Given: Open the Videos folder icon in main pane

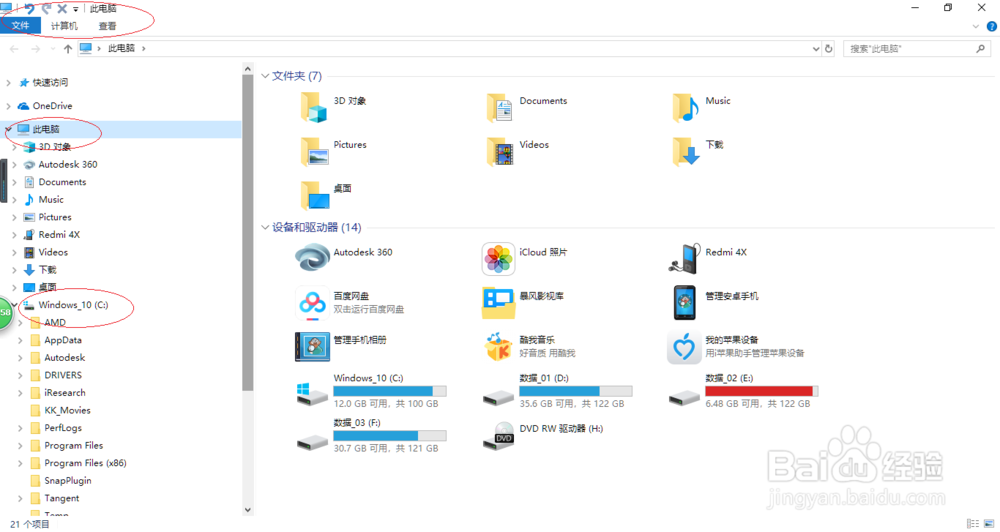Looking at the screenshot, I should [x=499, y=151].
